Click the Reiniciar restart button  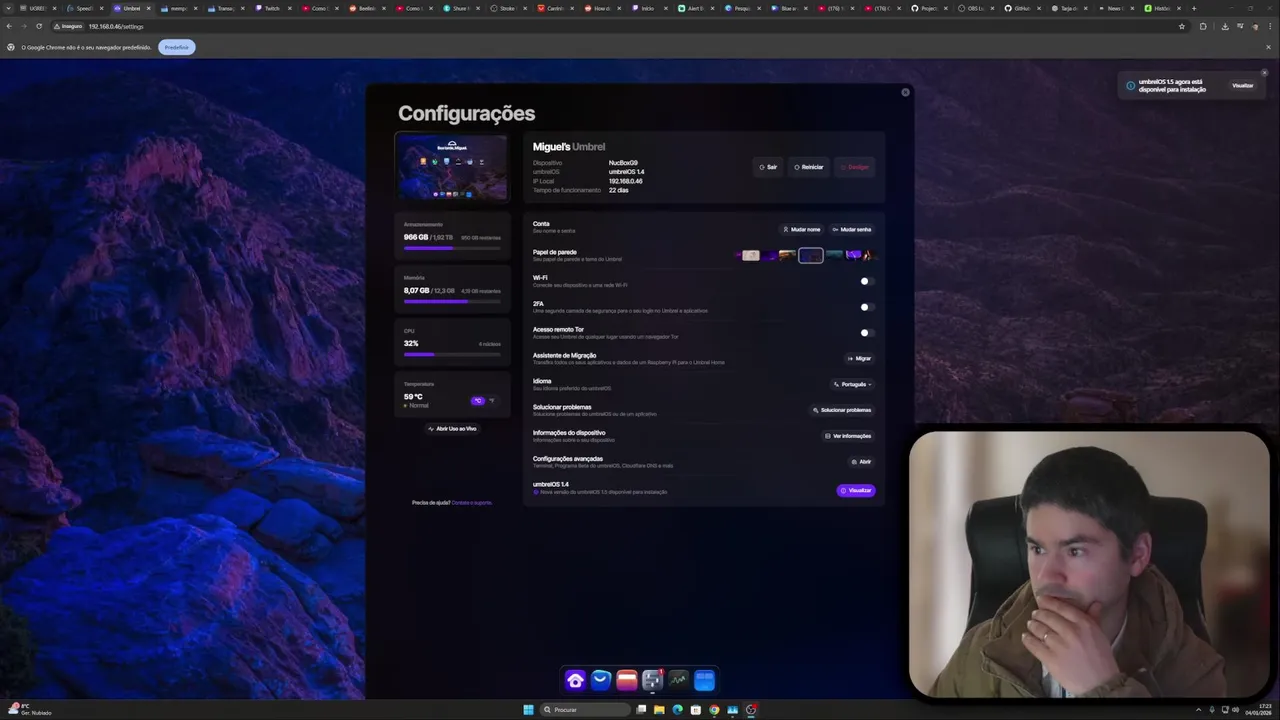point(809,167)
